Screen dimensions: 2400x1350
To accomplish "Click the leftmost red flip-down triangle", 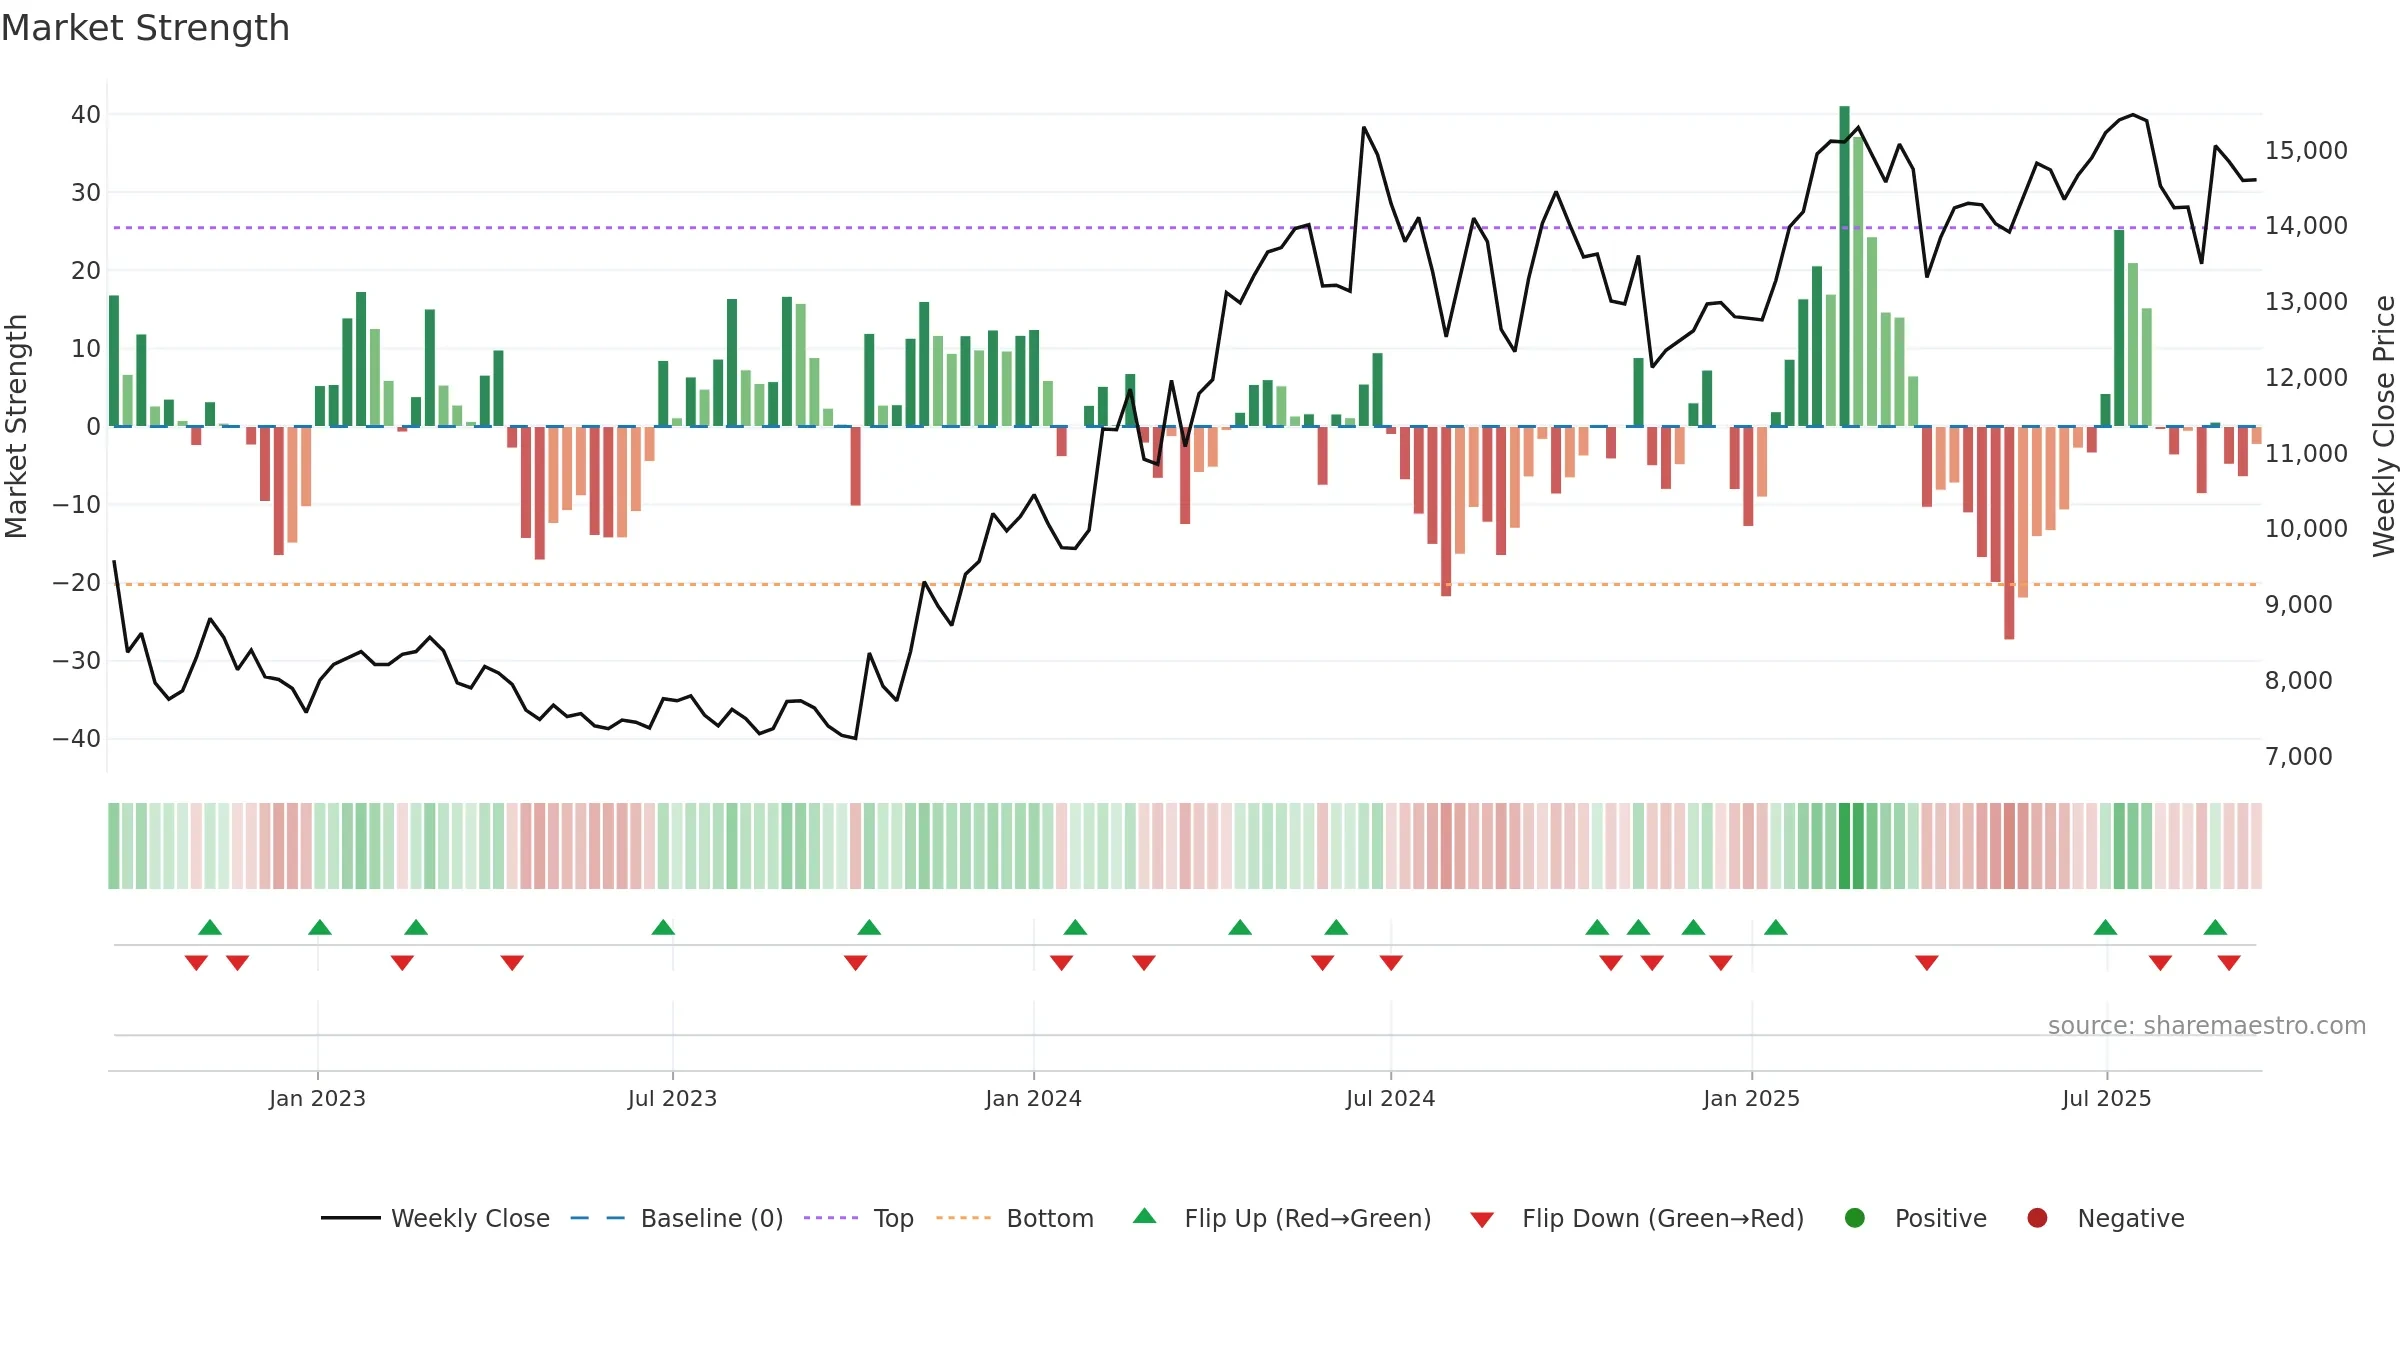I will pos(196,963).
